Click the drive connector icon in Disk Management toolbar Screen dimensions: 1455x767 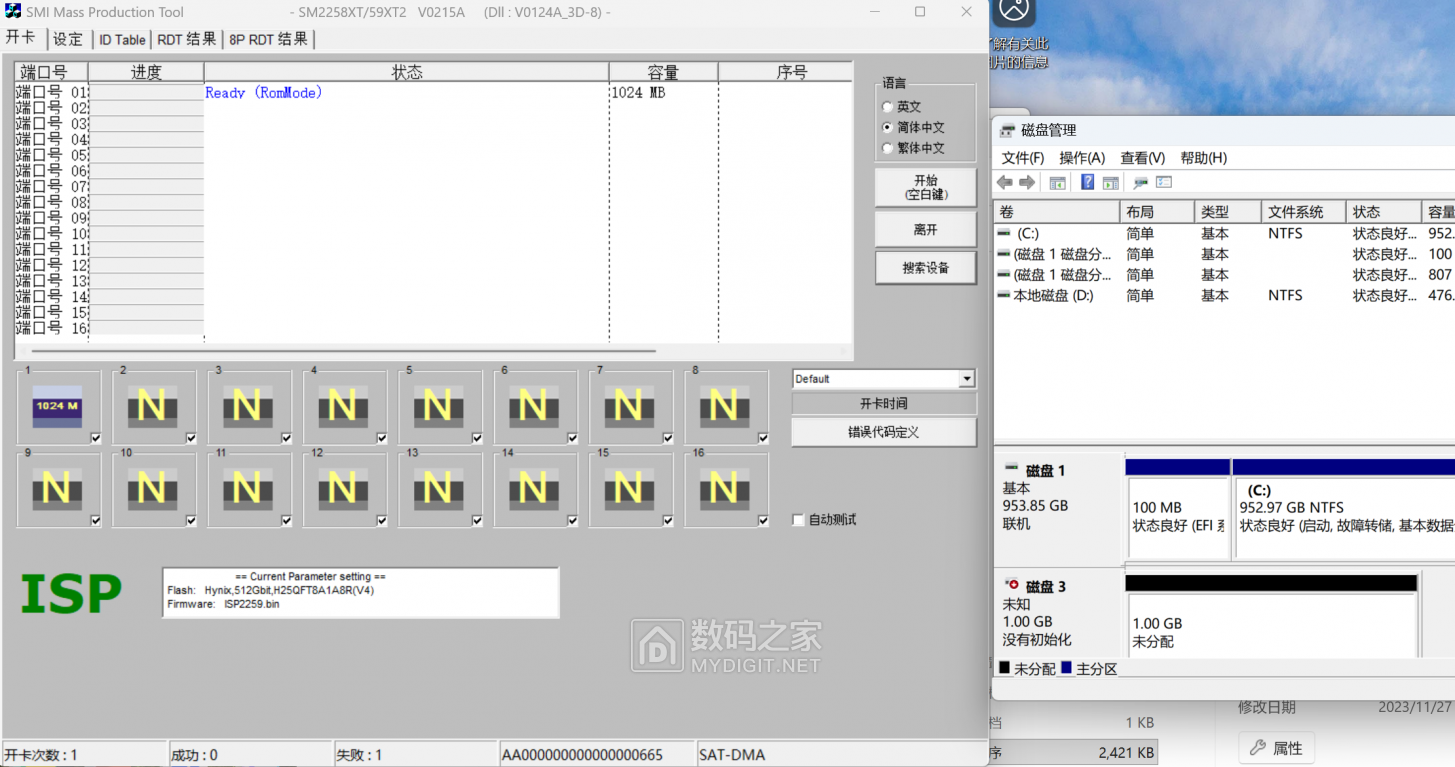pyautogui.click(x=1139, y=183)
